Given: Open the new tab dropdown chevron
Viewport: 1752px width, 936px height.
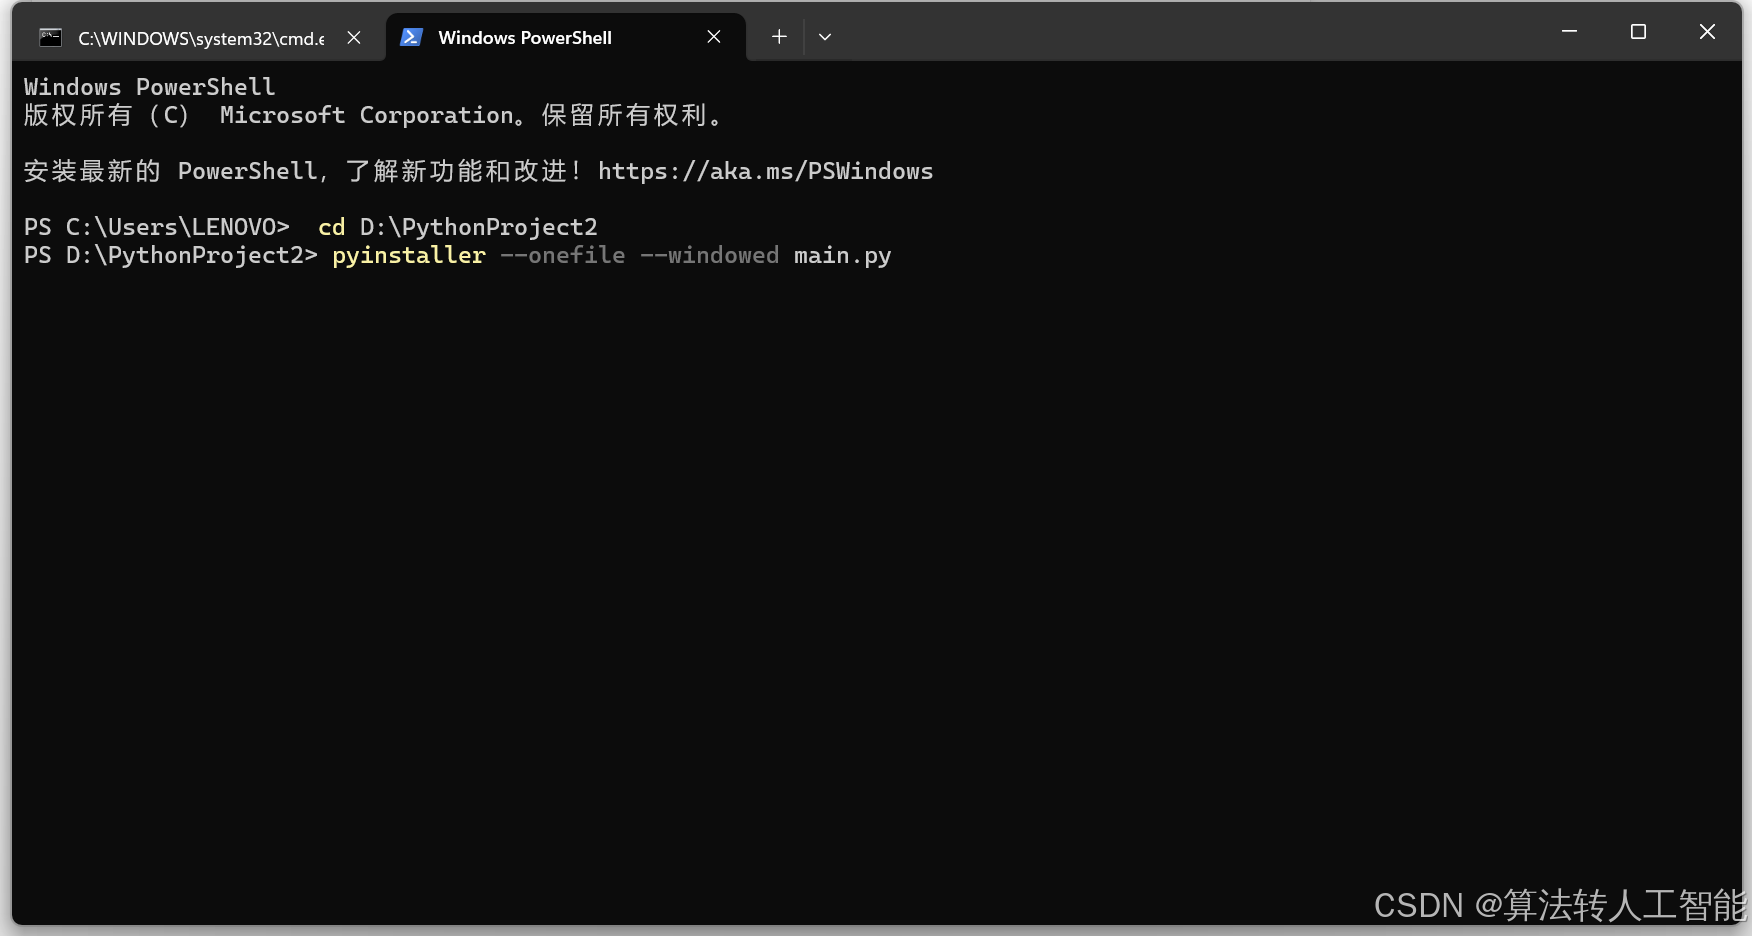Looking at the screenshot, I should coord(824,37).
